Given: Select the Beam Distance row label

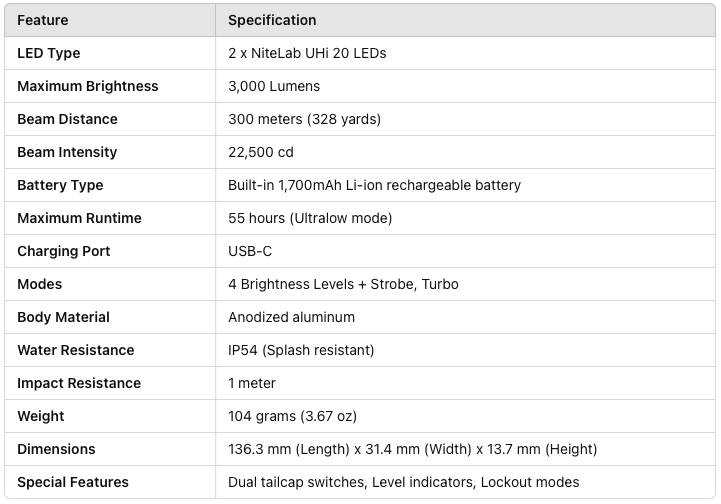Looking at the screenshot, I should click(68, 119).
